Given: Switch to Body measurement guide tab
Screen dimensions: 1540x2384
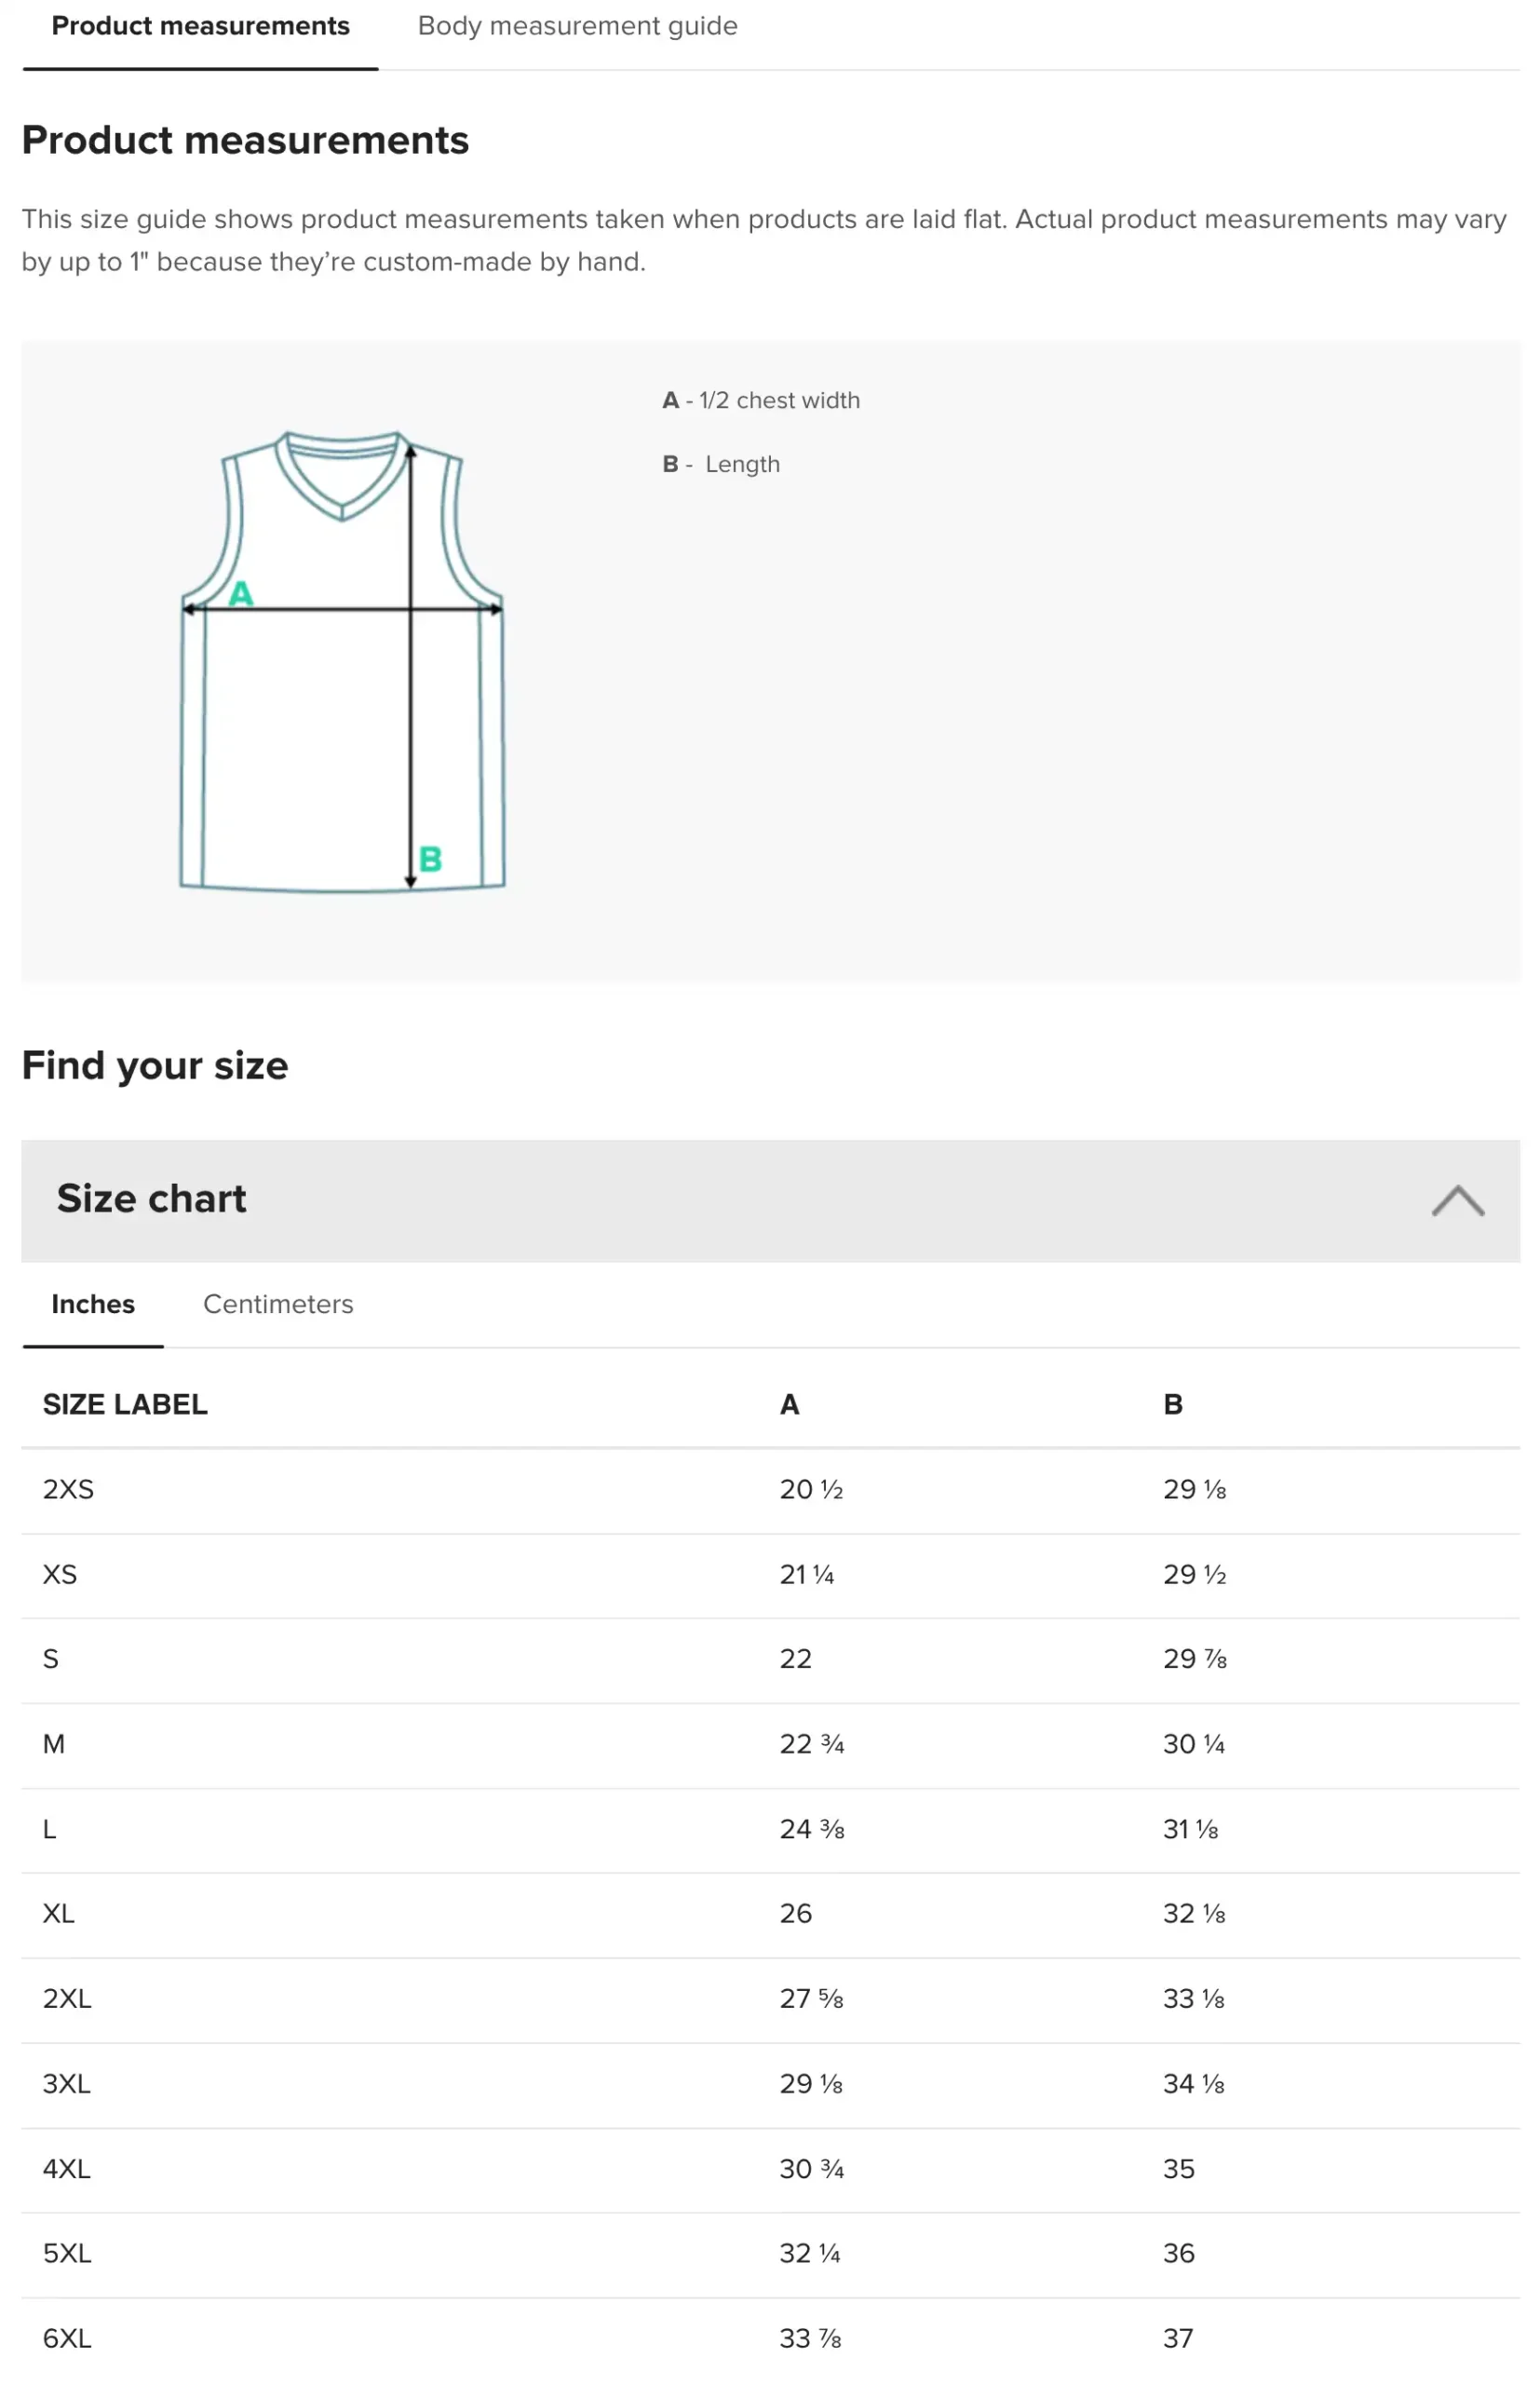Looking at the screenshot, I should [577, 26].
